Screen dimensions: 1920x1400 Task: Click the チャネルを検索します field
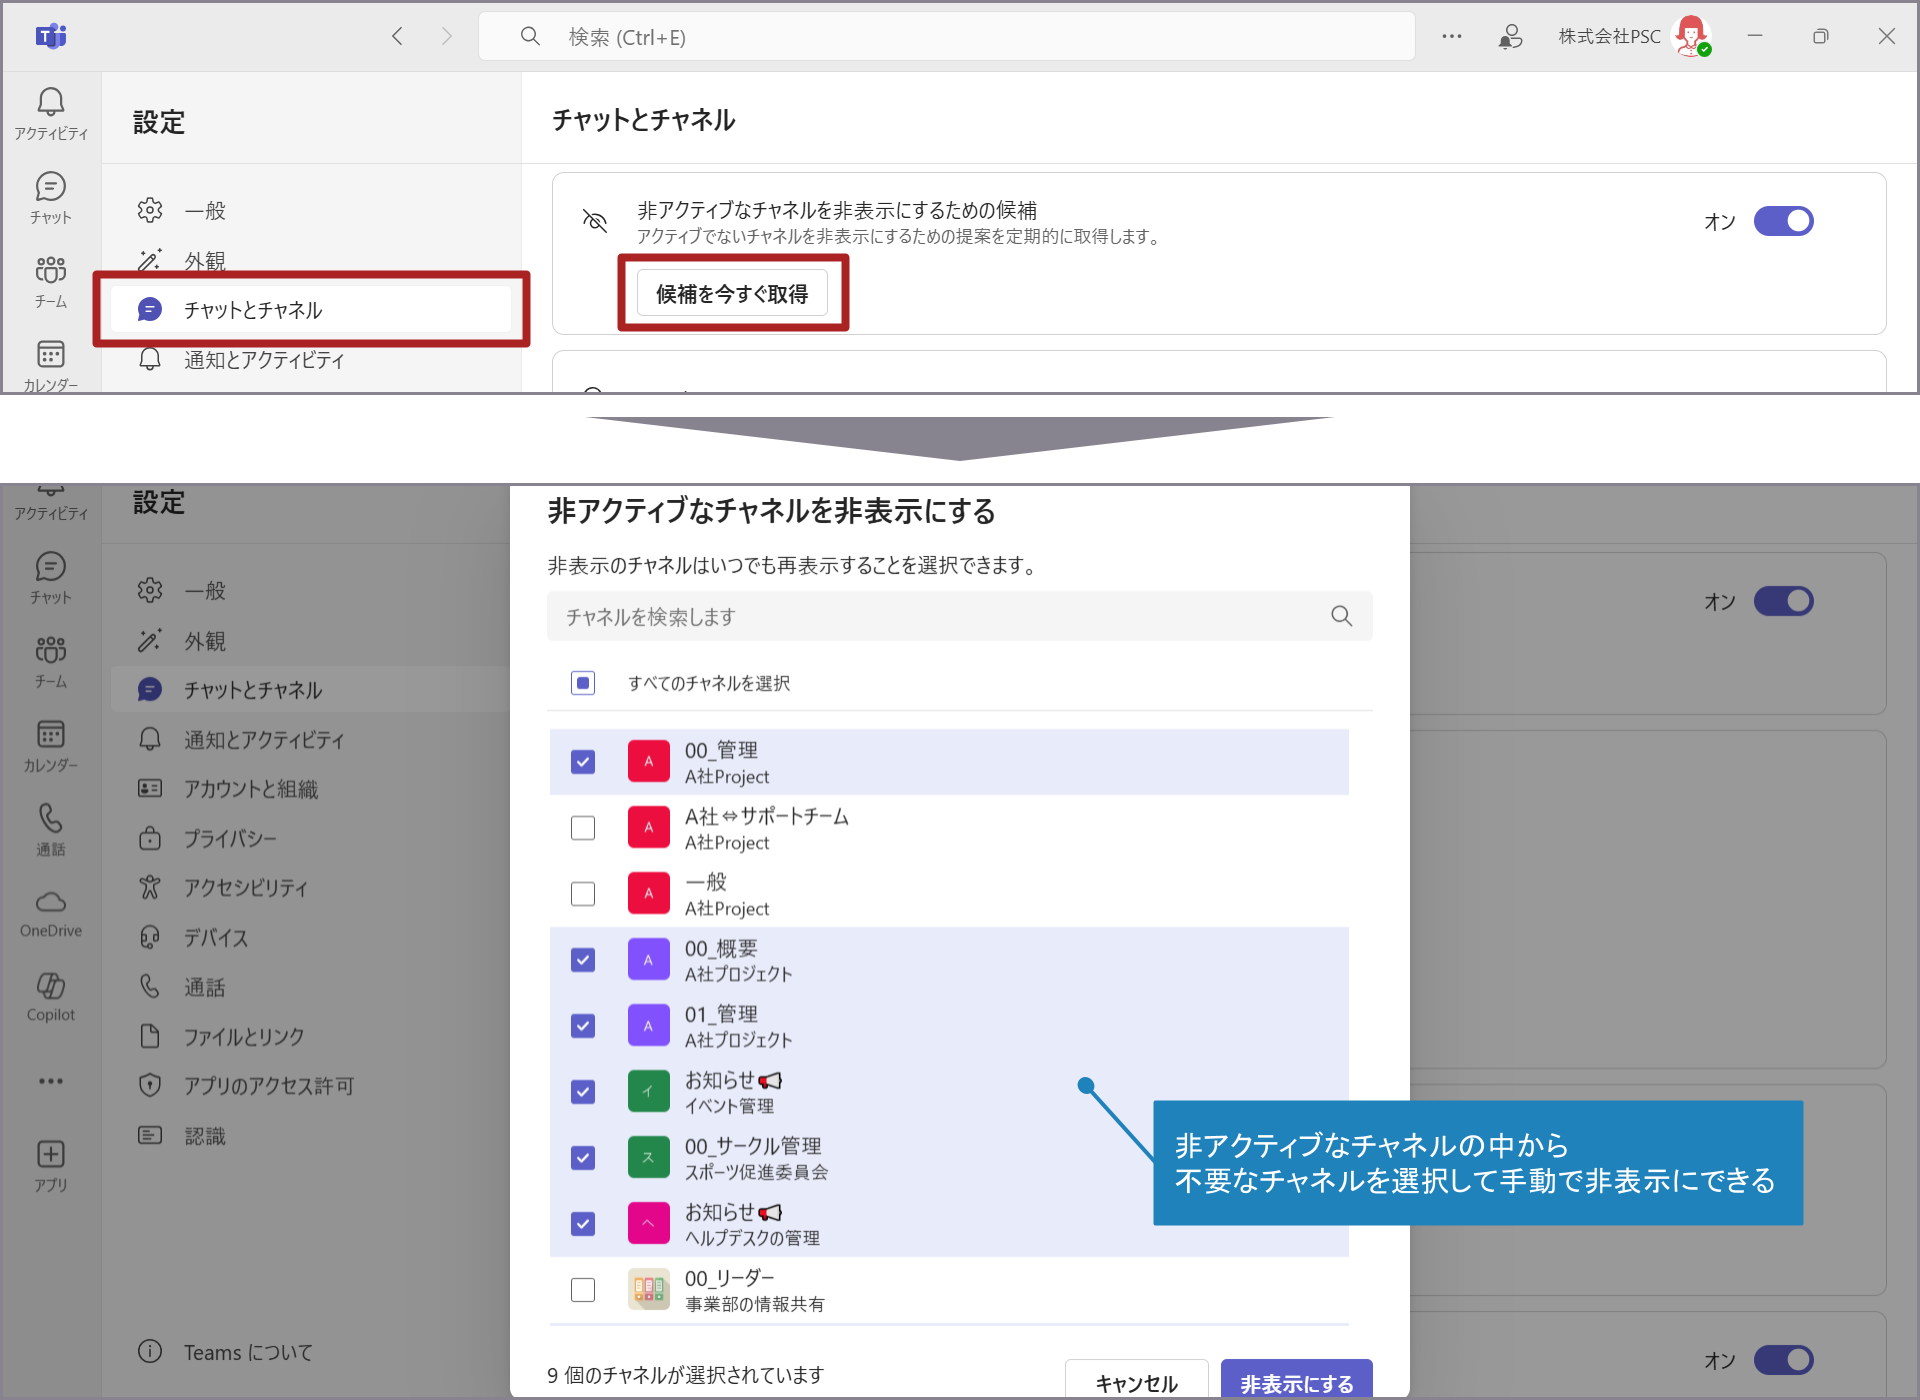tap(960, 616)
